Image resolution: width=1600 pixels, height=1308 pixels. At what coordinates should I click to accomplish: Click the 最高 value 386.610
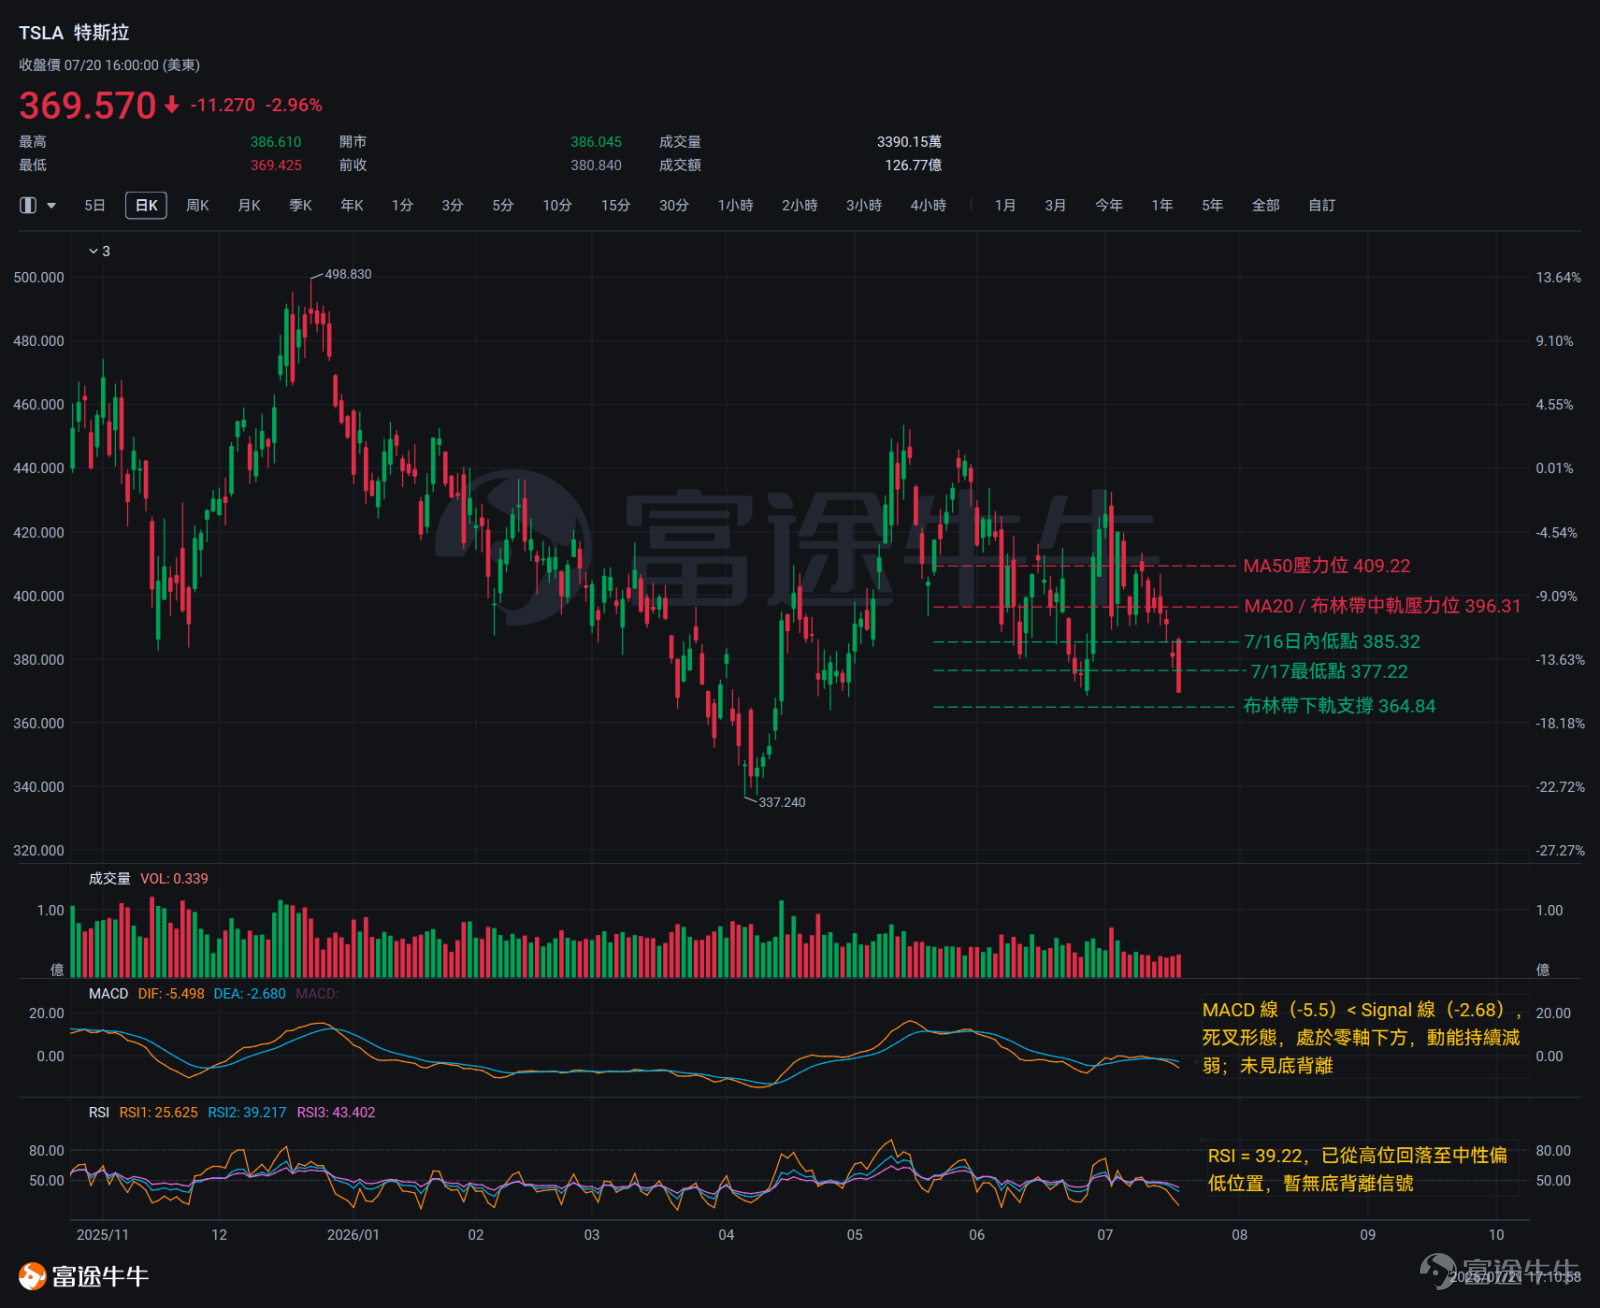[x=276, y=142]
